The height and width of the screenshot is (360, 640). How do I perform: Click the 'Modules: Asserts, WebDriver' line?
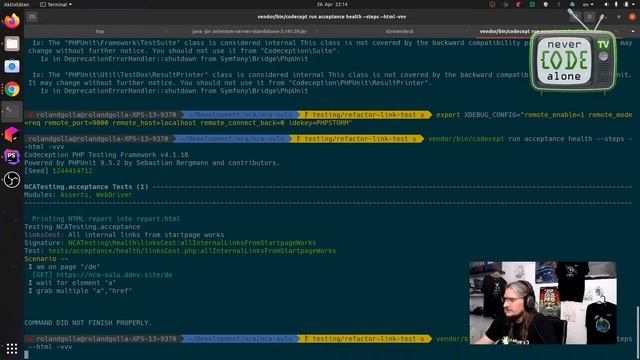(78, 195)
